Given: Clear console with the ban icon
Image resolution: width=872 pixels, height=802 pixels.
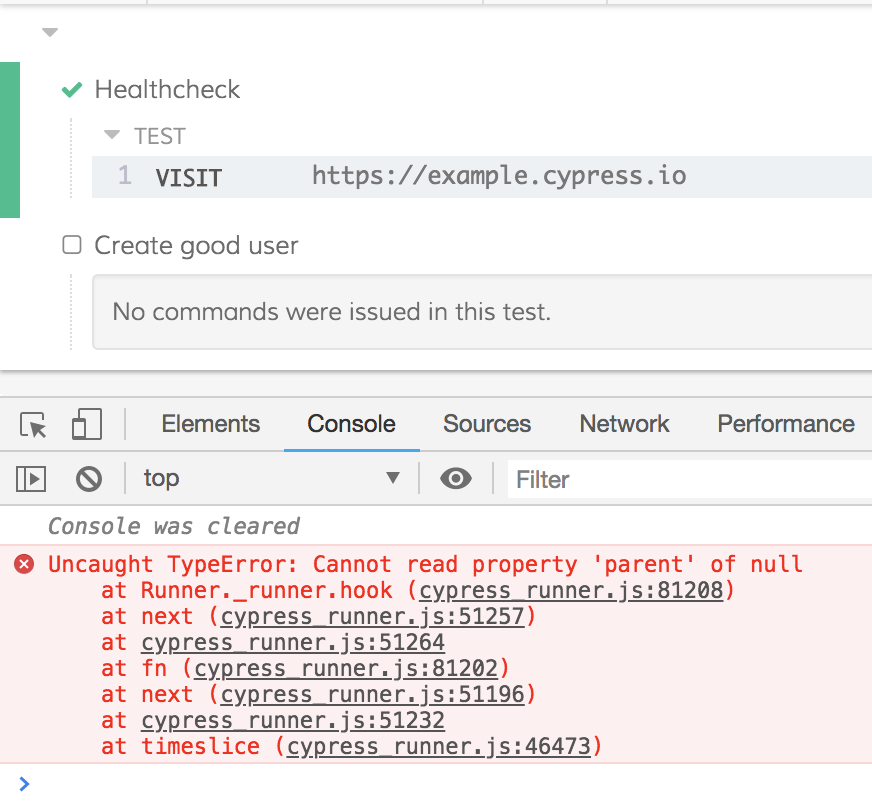Looking at the screenshot, I should coord(89,479).
